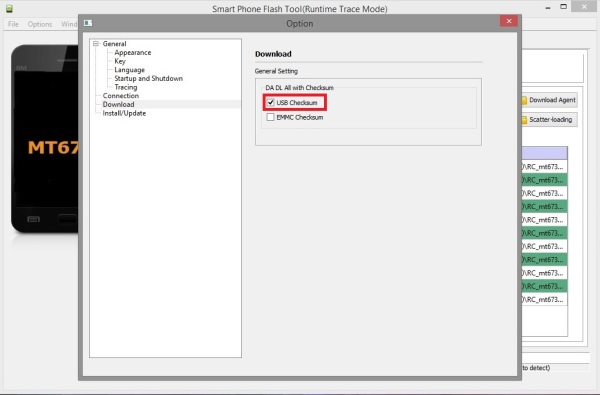The height and width of the screenshot is (395, 600).
Task: Open Connection settings in the tree
Action: click(x=121, y=96)
